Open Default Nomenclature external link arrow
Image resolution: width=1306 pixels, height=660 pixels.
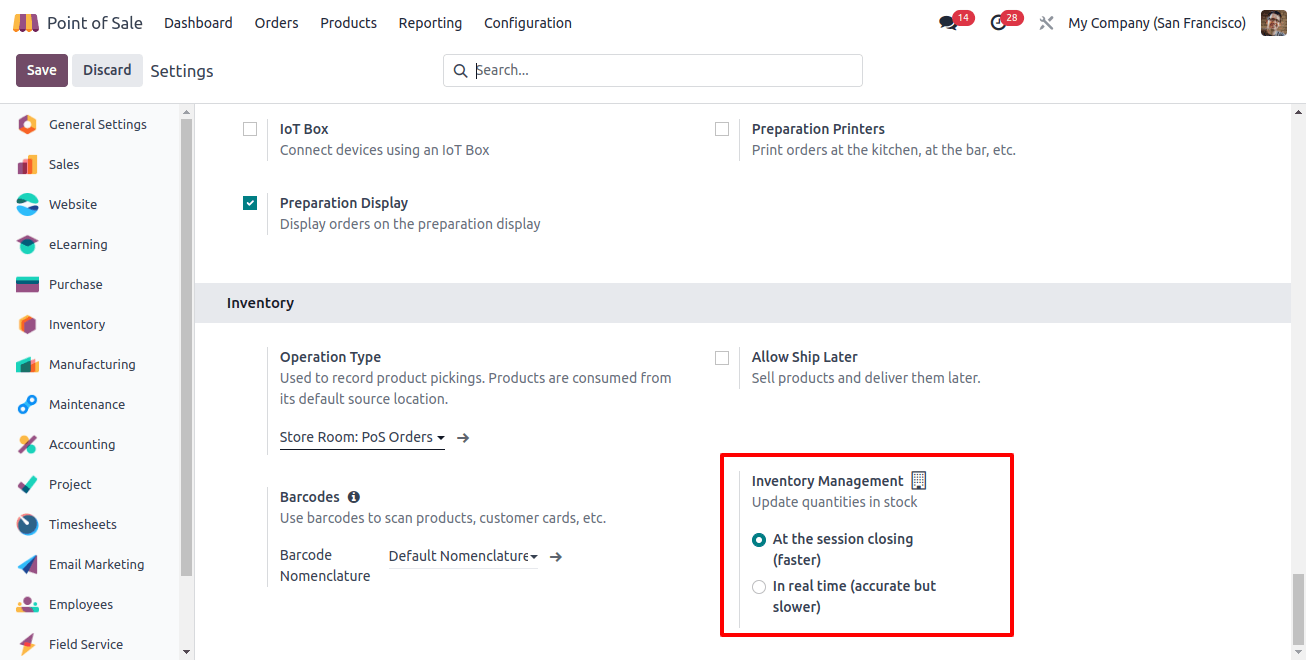(556, 557)
